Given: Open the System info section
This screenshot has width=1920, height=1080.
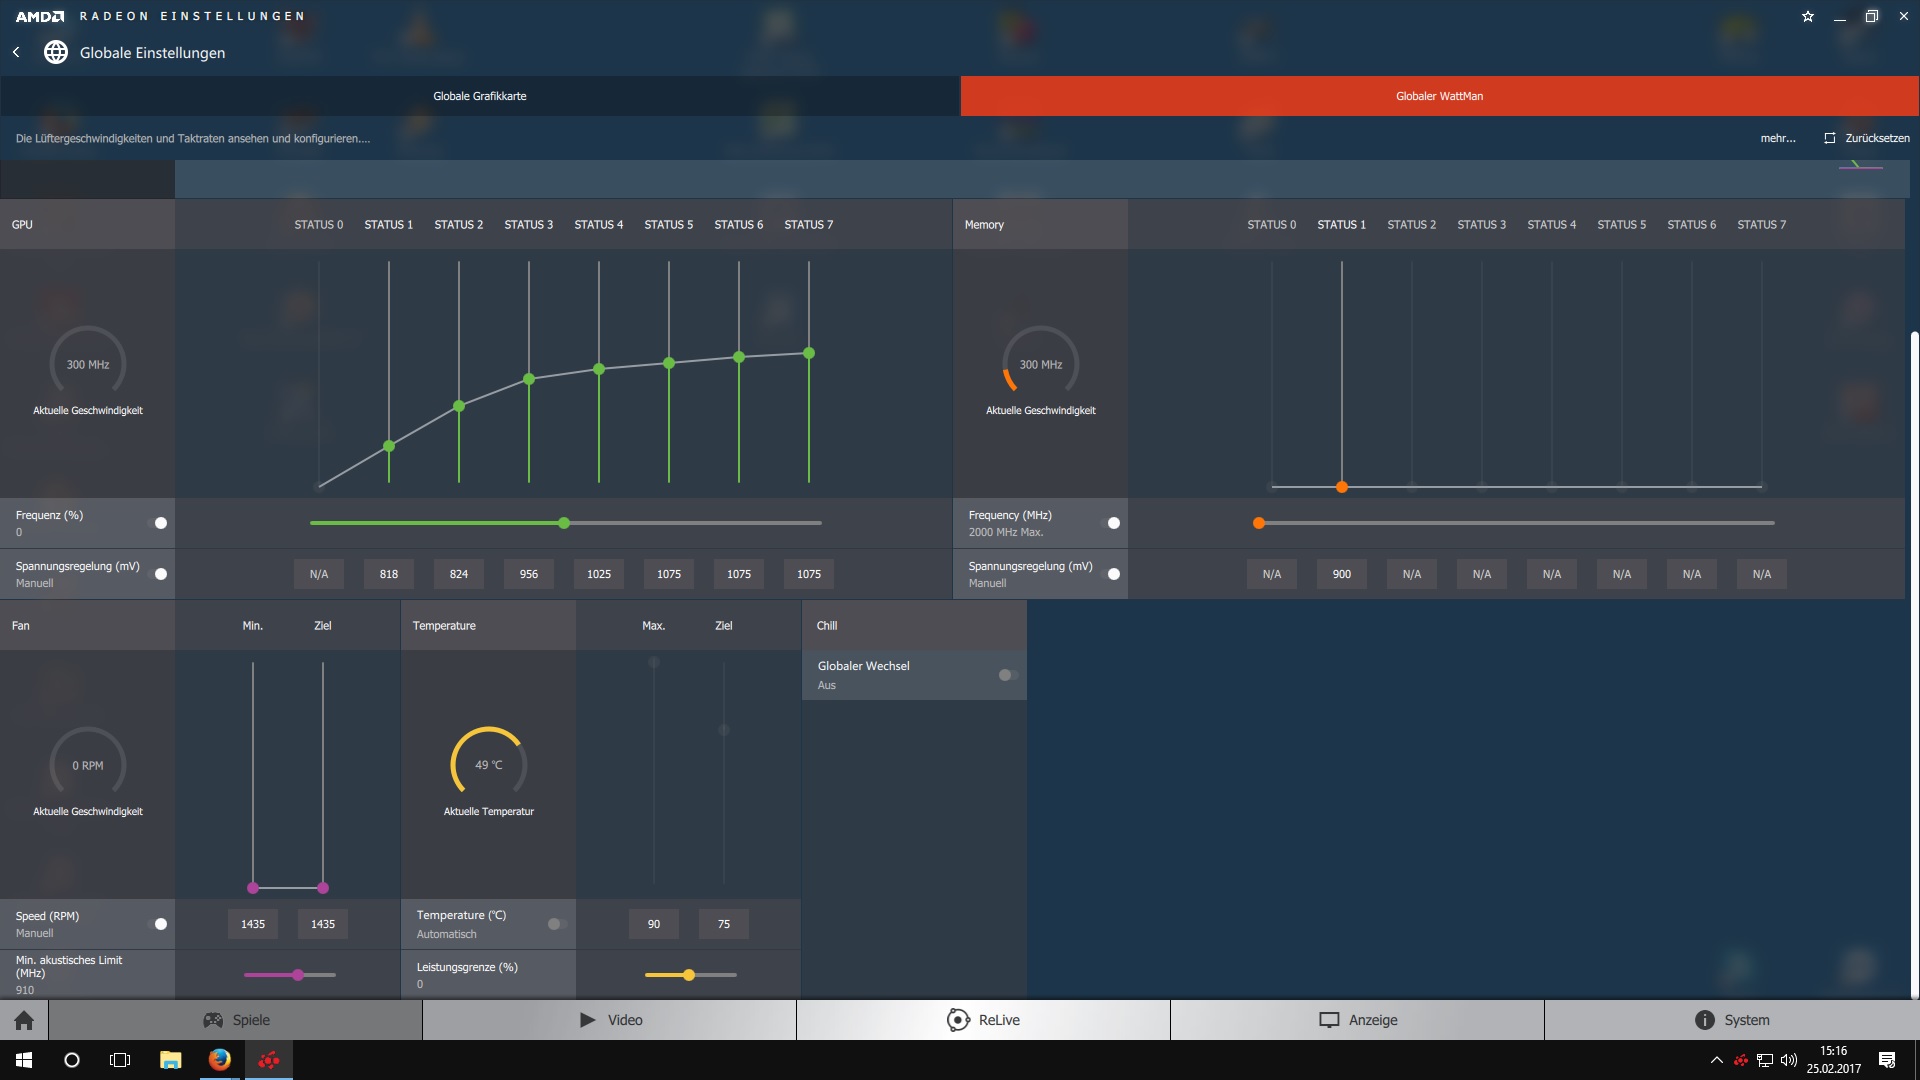Looking at the screenshot, I should pos(1731,1020).
